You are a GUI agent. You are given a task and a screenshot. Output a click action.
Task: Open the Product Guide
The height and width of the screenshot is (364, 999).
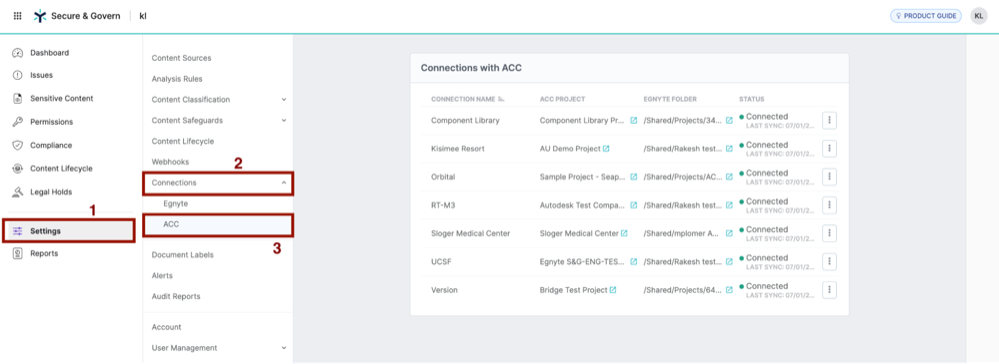[926, 16]
